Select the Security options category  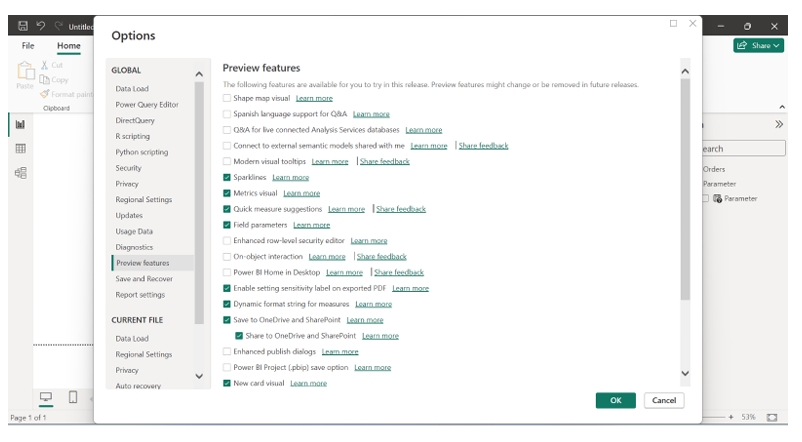tap(128, 168)
